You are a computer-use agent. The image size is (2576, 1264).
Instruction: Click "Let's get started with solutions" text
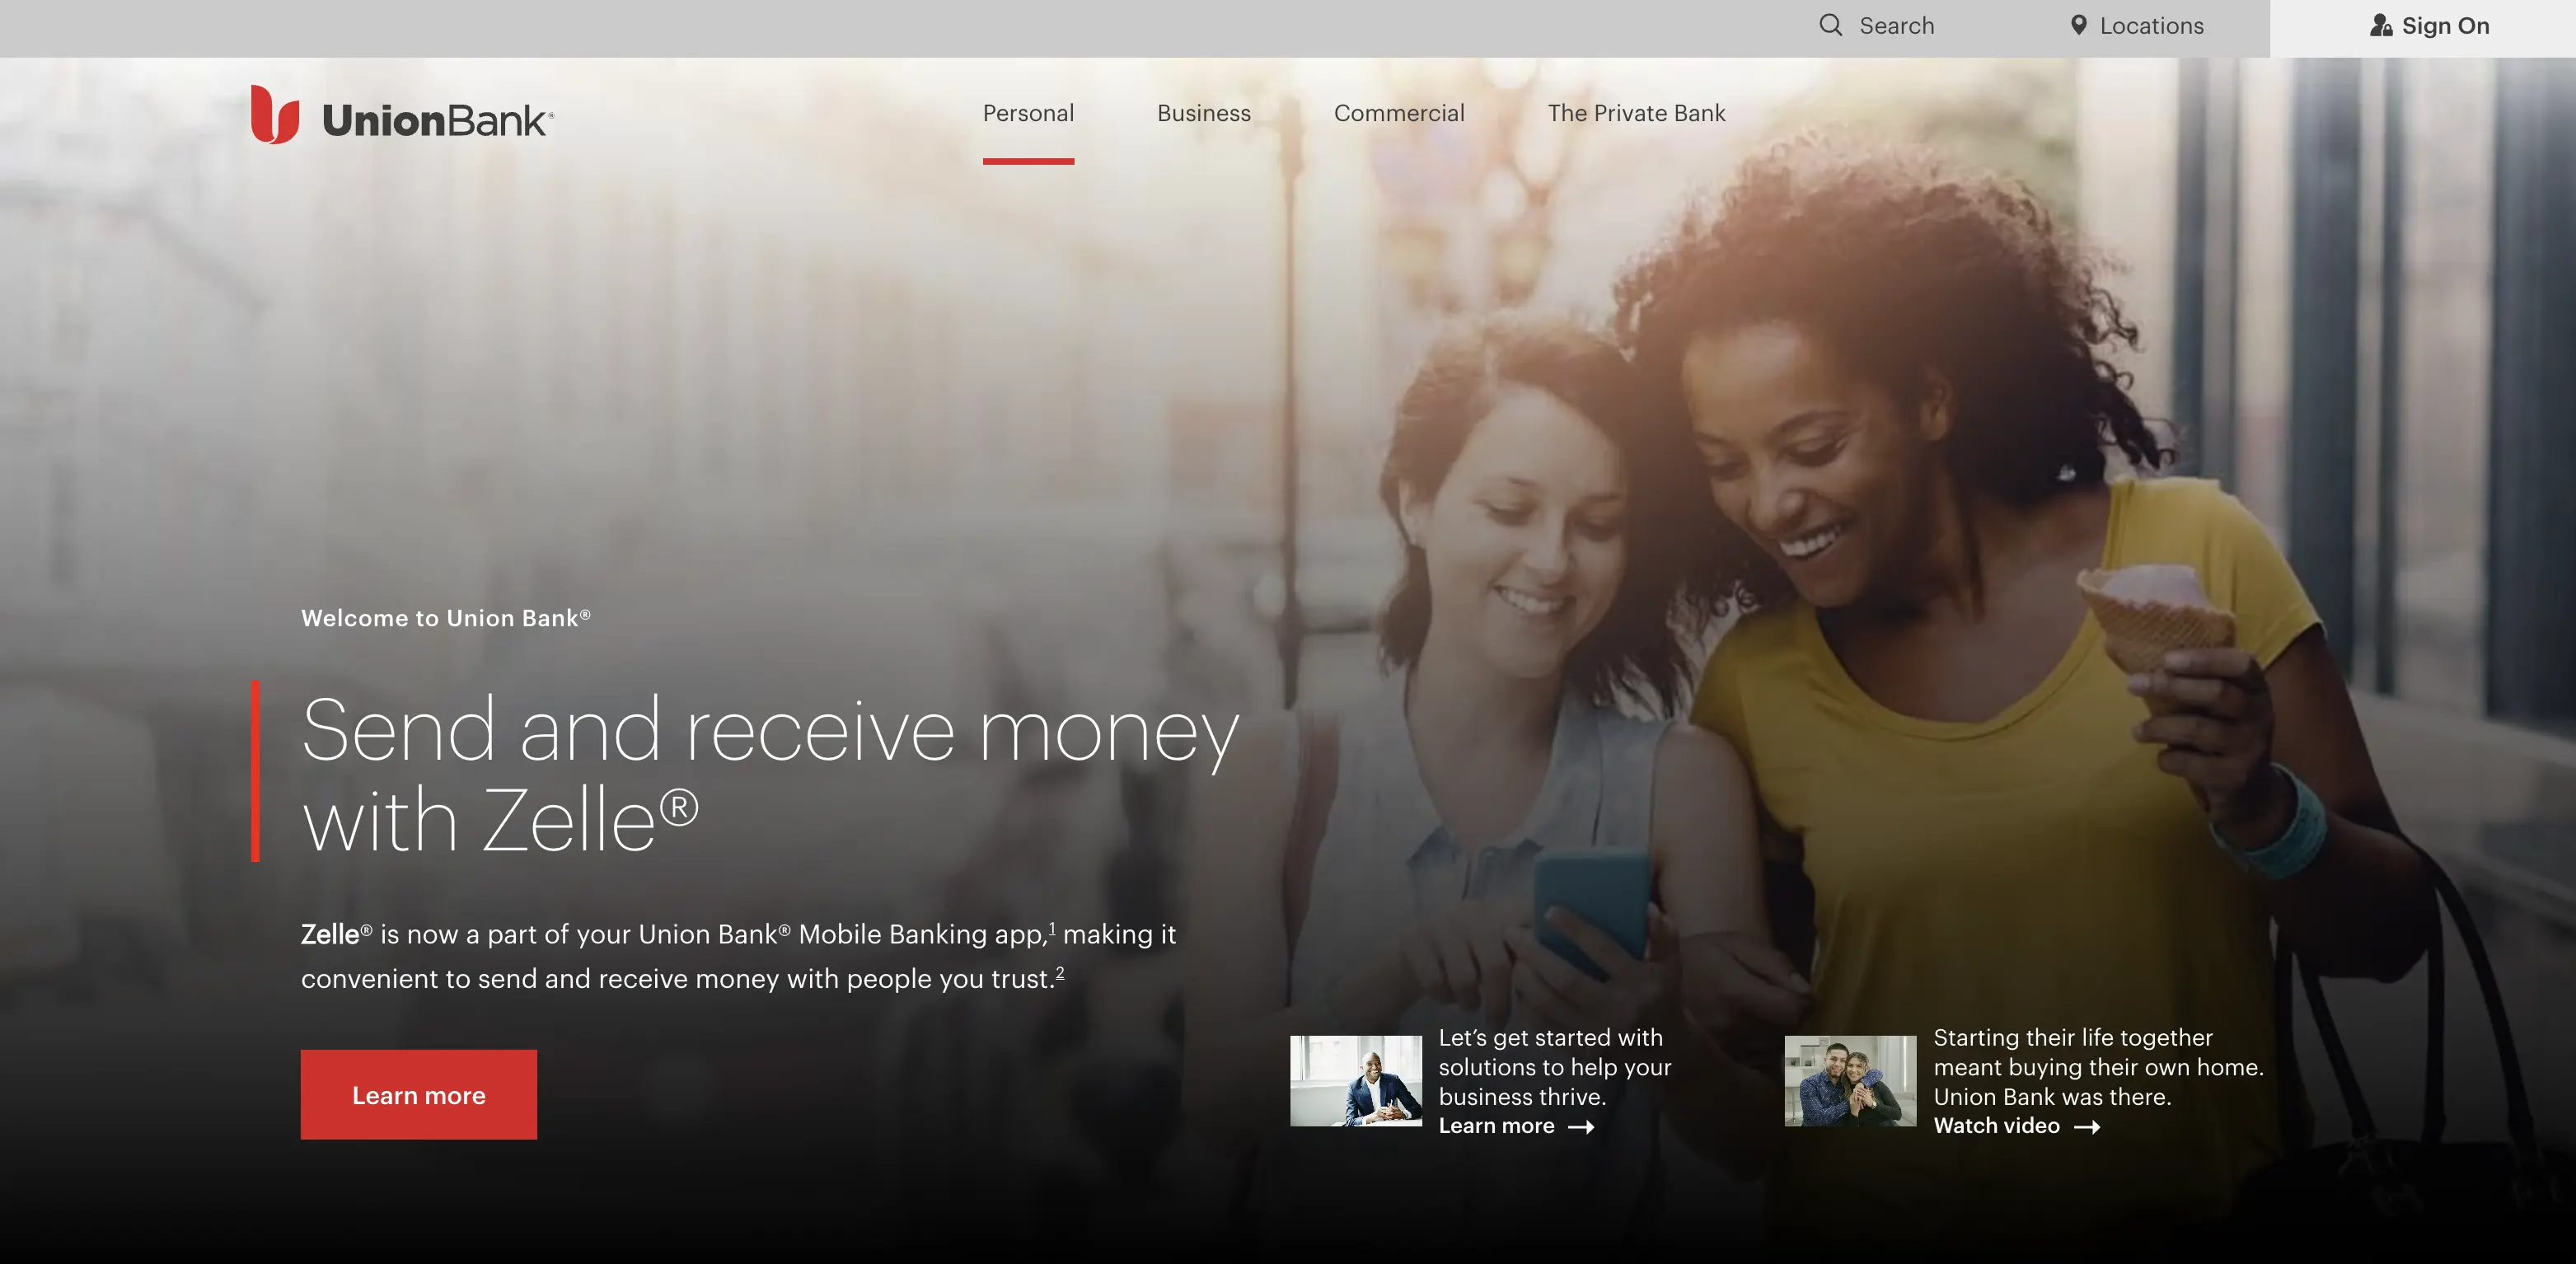click(x=1555, y=1067)
